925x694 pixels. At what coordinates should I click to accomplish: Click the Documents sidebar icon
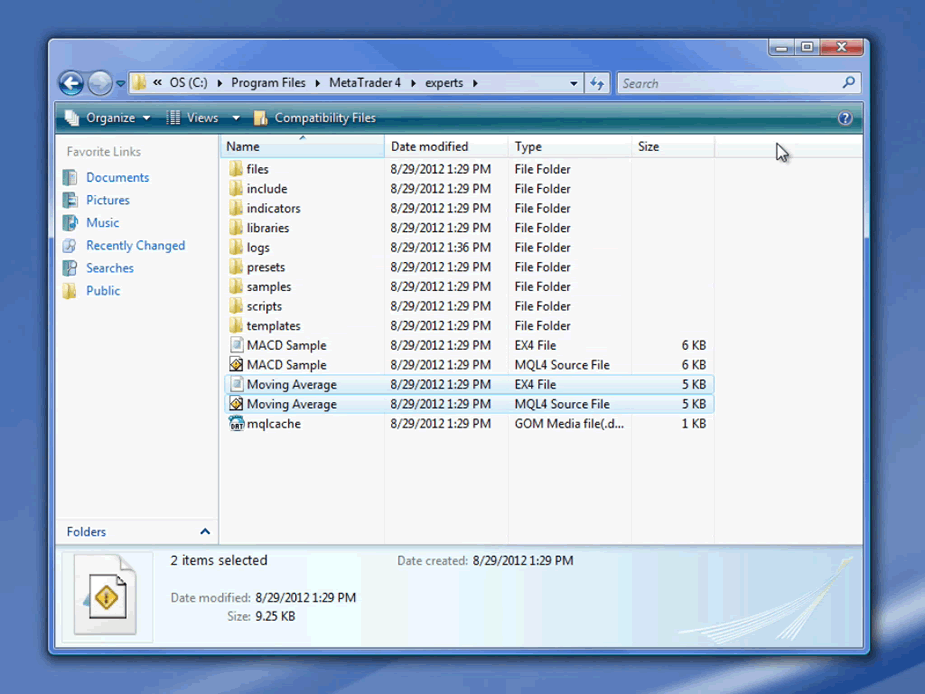tap(70, 177)
